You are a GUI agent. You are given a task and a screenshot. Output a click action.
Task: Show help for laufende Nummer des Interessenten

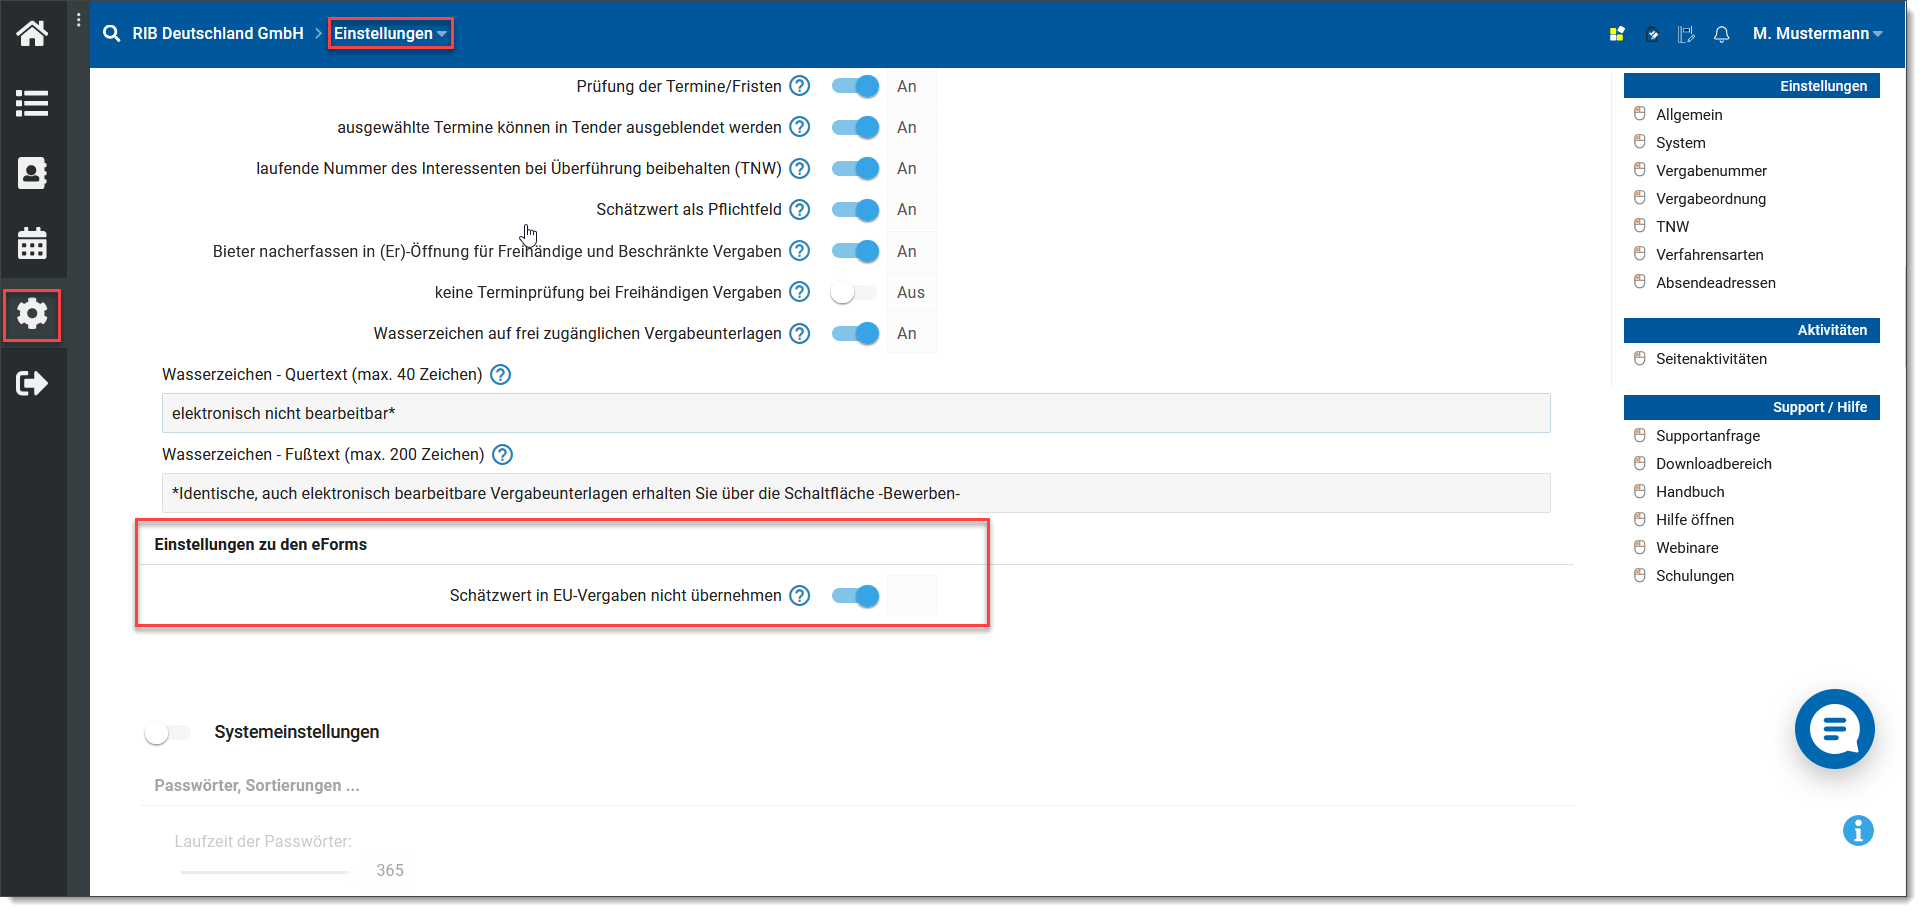799,168
